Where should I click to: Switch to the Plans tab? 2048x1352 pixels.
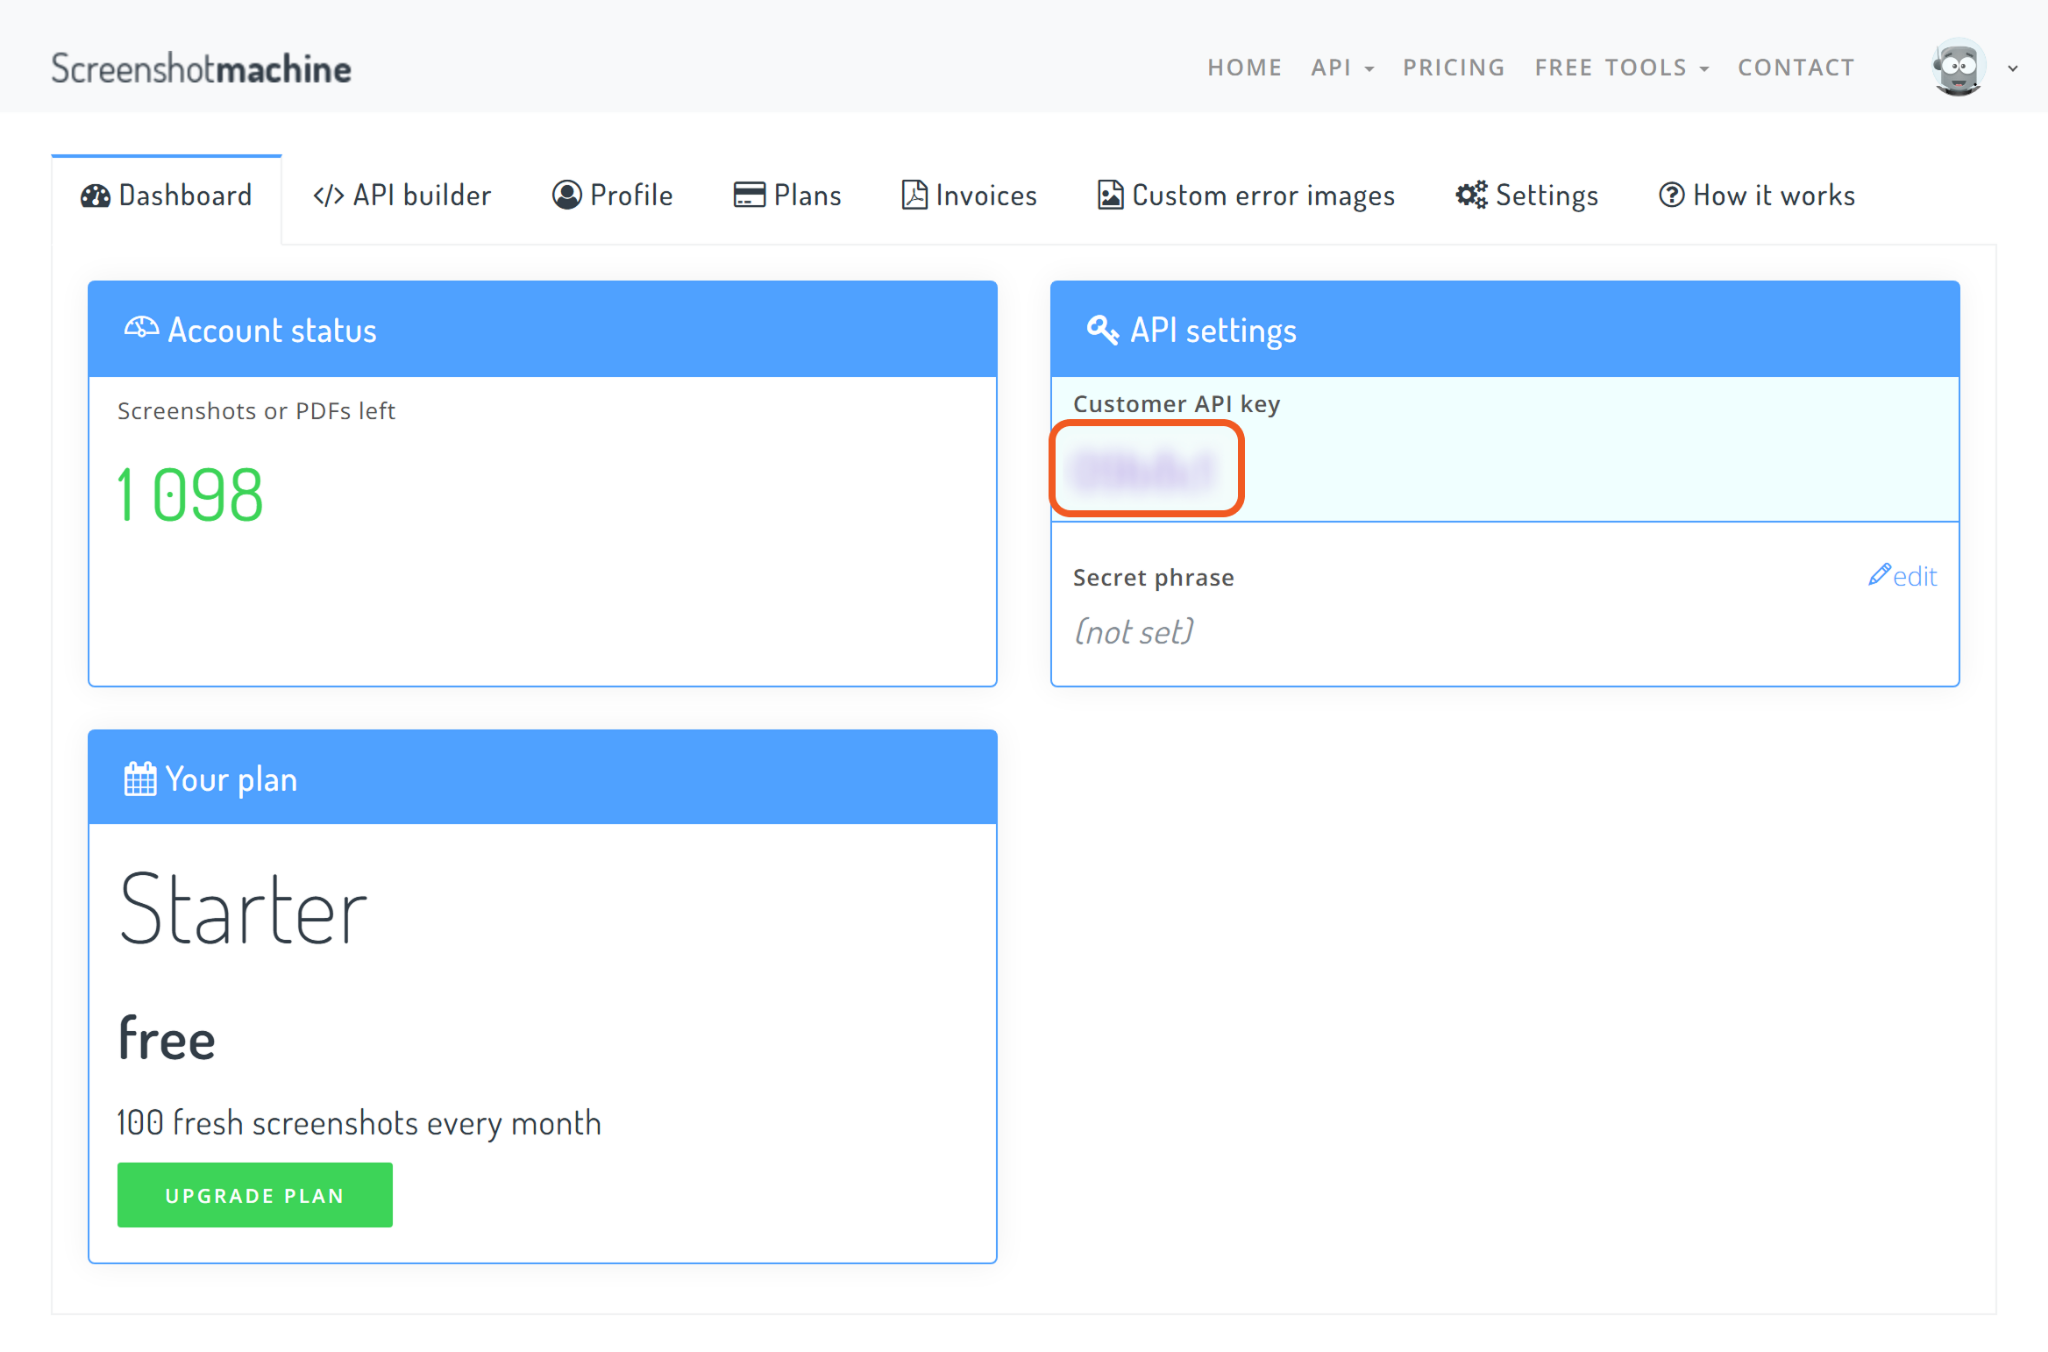[788, 196]
